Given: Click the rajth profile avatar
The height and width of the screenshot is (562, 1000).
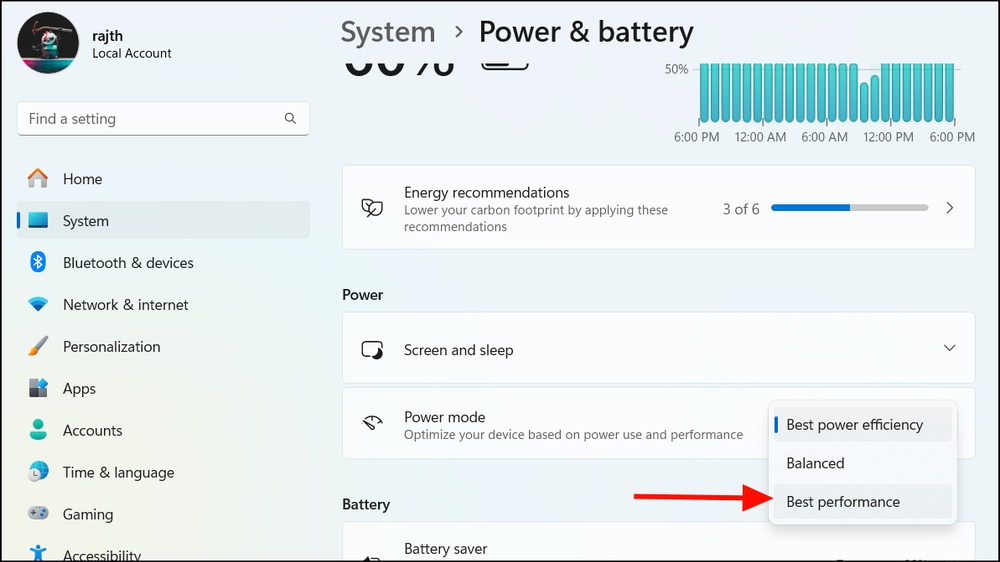Looking at the screenshot, I should click(48, 43).
